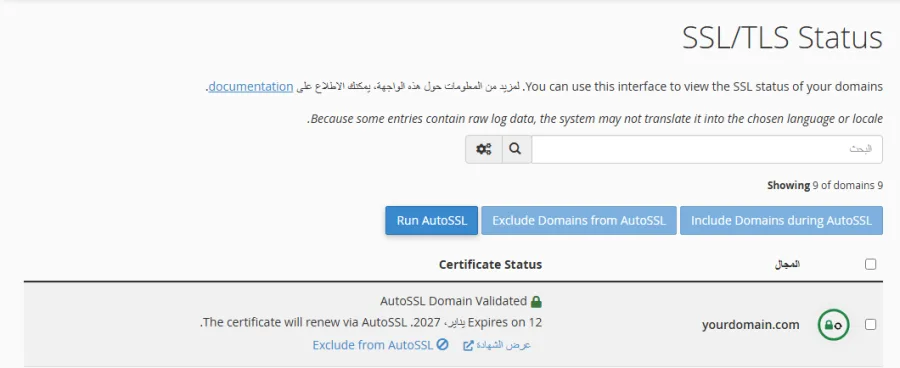Screen dimensions: 900x368
Task: Open the view certificate link (عرض الشهادة)
Action: pos(497,345)
